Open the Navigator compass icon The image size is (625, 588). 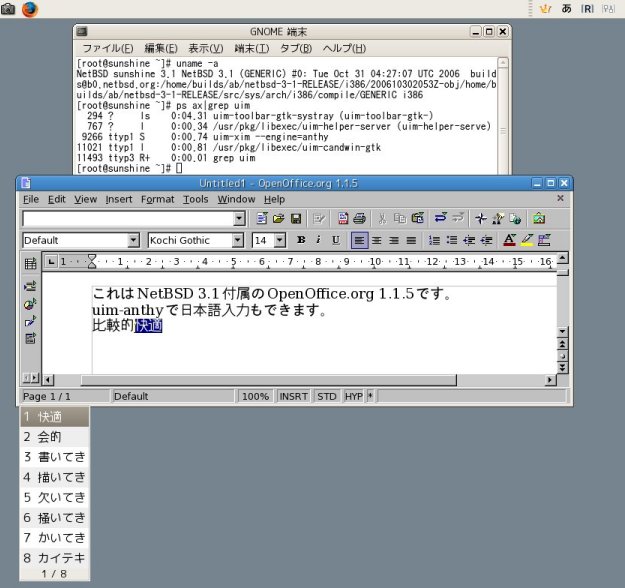[x=481, y=218]
